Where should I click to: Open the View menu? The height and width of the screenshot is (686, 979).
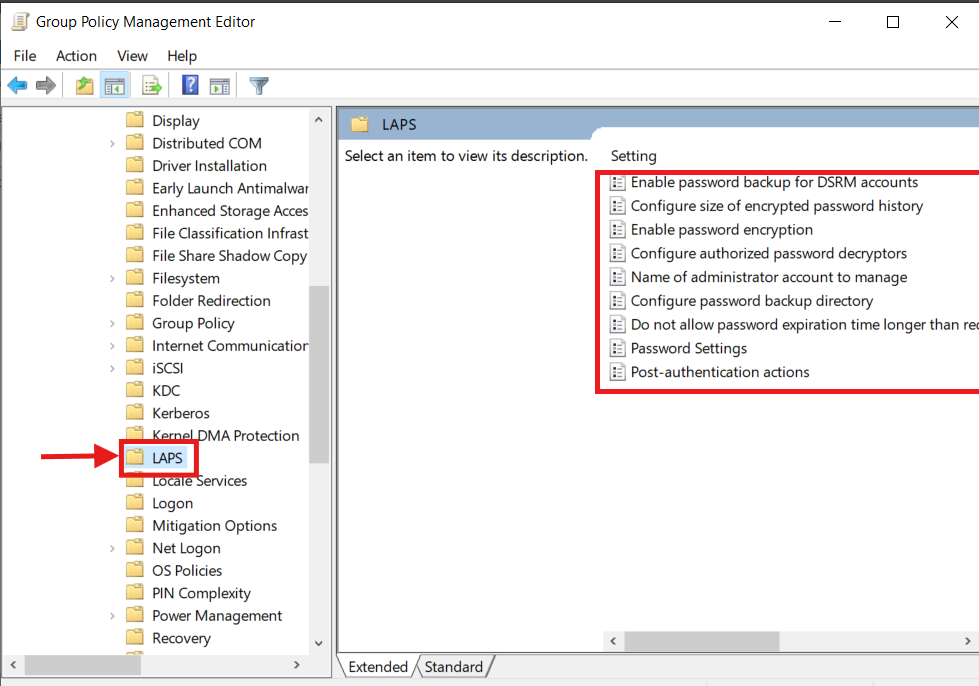pos(132,56)
